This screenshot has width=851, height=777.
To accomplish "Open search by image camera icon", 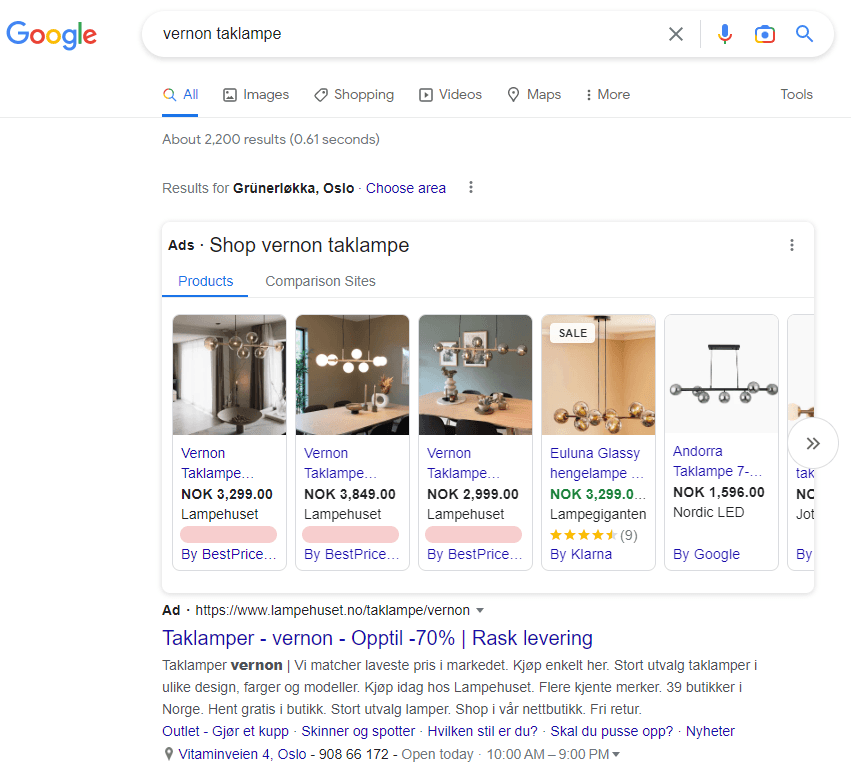I will pyautogui.click(x=765, y=34).
